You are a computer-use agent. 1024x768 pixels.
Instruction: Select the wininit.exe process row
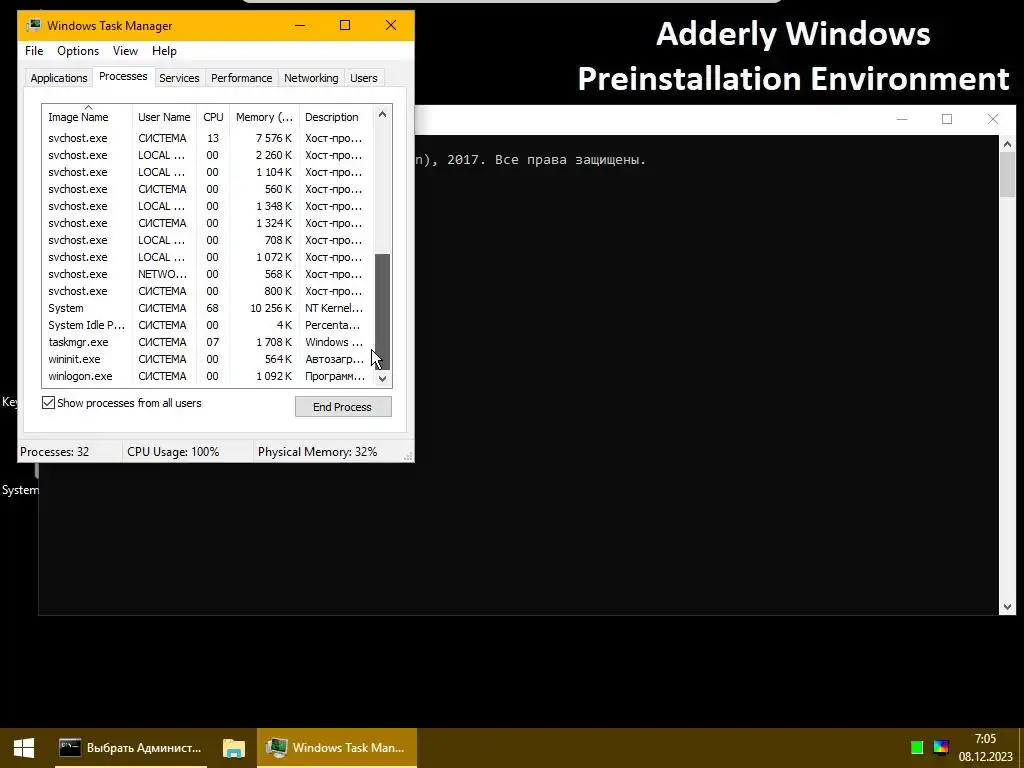208,359
